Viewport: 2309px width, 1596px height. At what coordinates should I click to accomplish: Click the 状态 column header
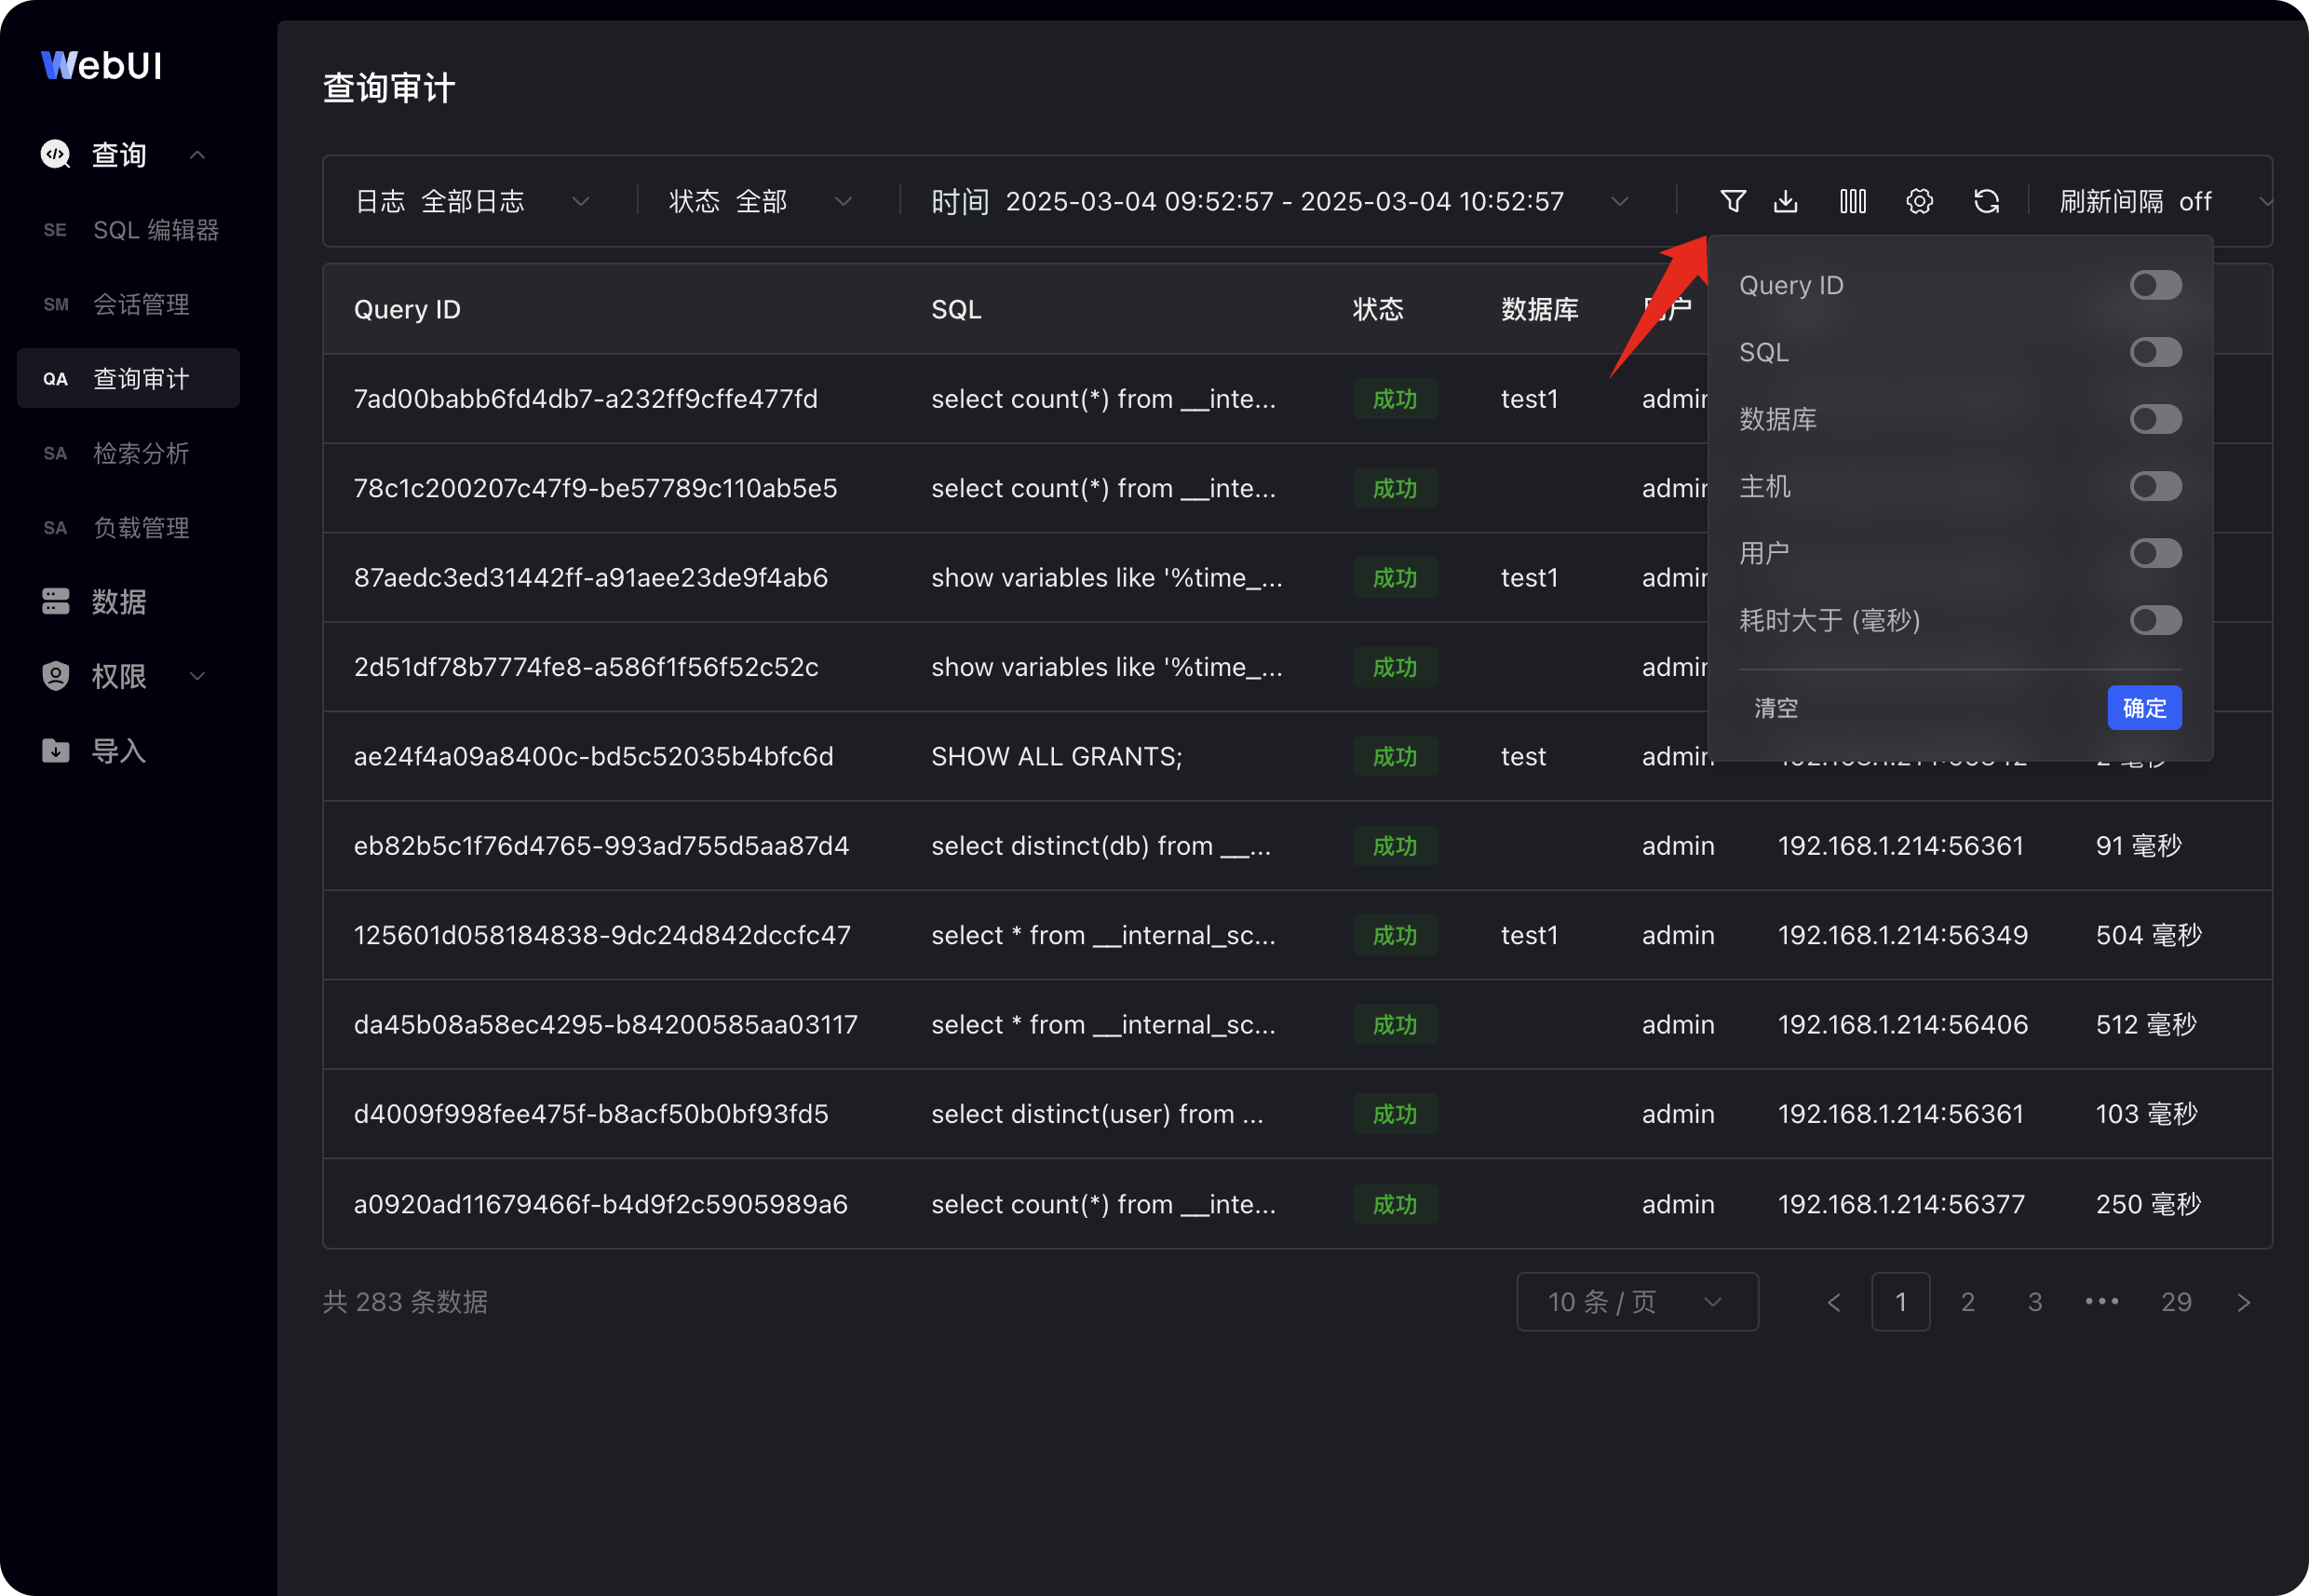tap(1377, 309)
